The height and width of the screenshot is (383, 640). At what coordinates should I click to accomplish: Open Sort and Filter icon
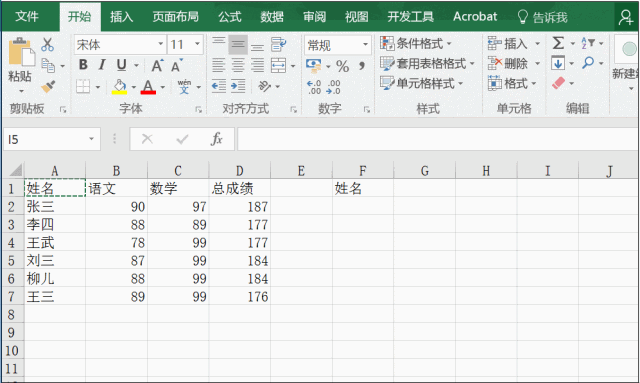coord(588,43)
